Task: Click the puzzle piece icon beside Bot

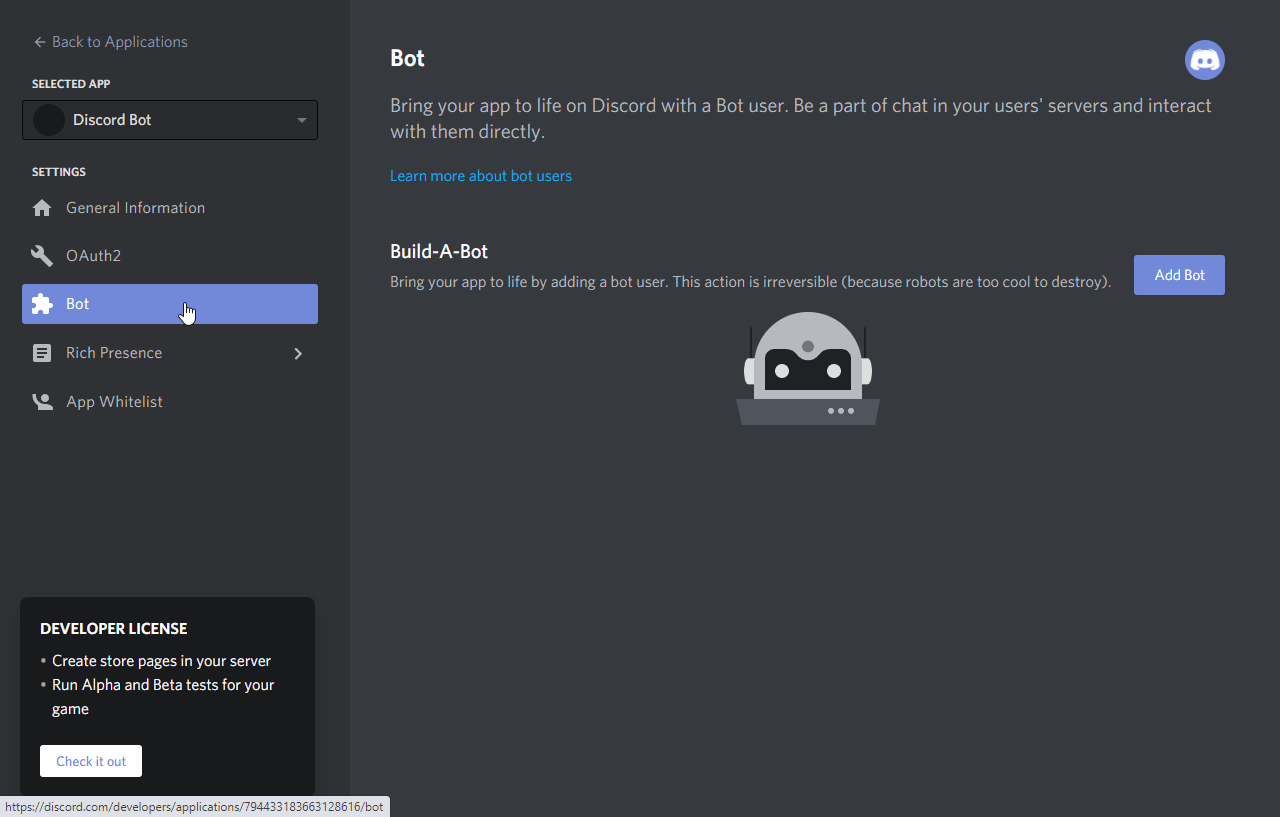Action: (42, 304)
